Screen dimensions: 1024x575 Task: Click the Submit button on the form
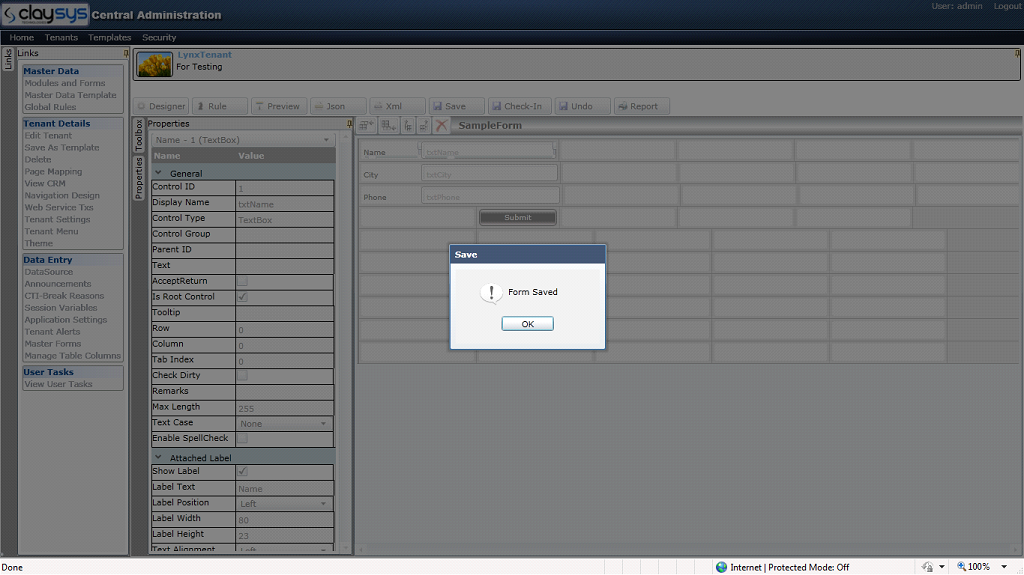point(517,217)
